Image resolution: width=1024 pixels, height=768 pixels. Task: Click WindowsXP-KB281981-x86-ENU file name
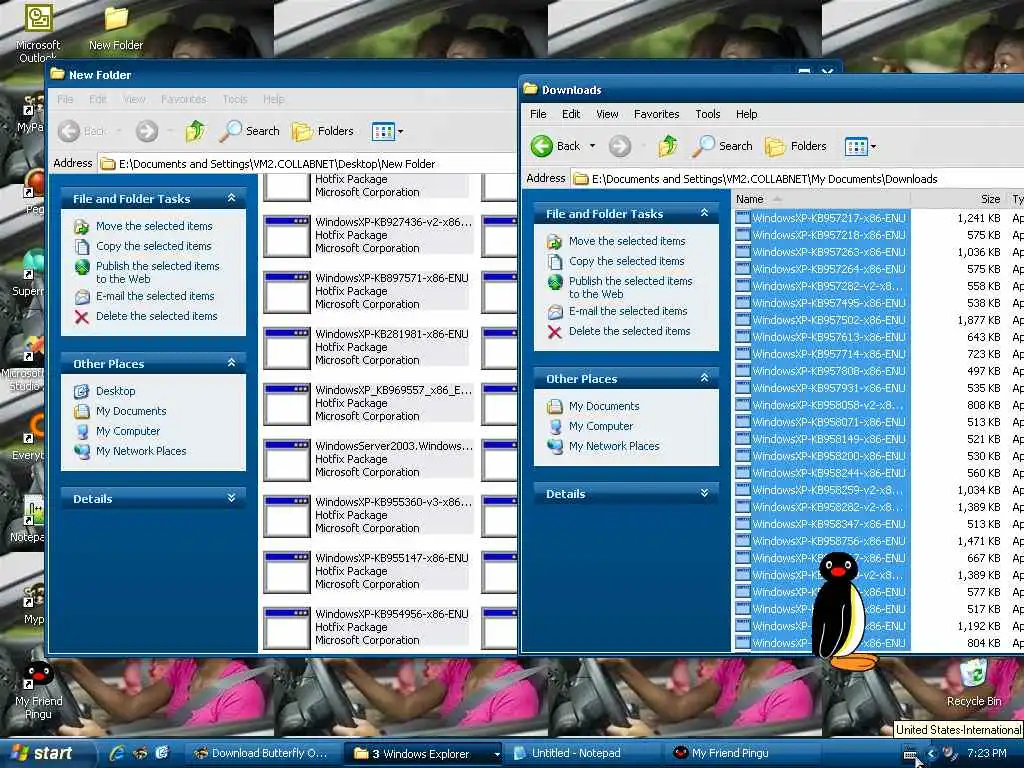pyautogui.click(x=392, y=334)
